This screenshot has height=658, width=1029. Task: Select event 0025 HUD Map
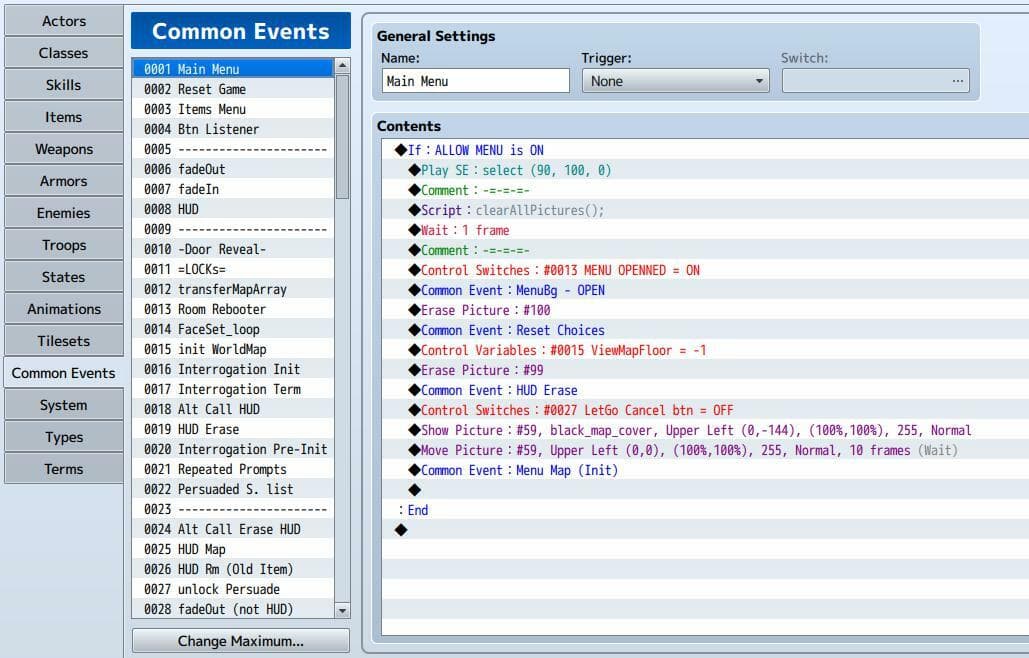(x=233, y=549)
